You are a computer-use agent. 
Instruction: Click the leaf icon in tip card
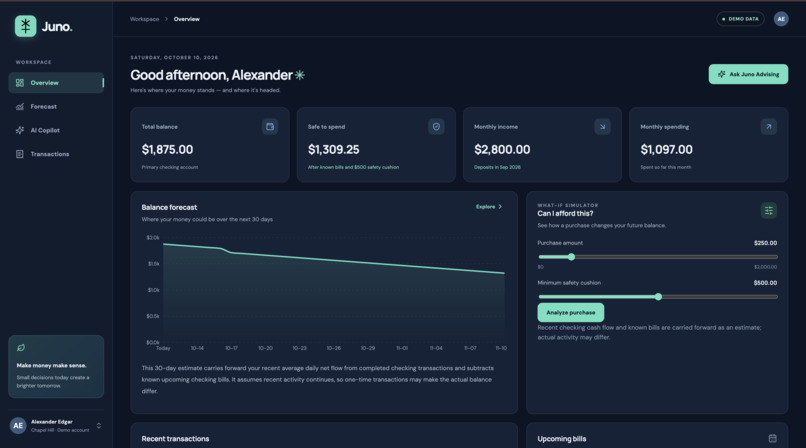click(x=21, y=348)
